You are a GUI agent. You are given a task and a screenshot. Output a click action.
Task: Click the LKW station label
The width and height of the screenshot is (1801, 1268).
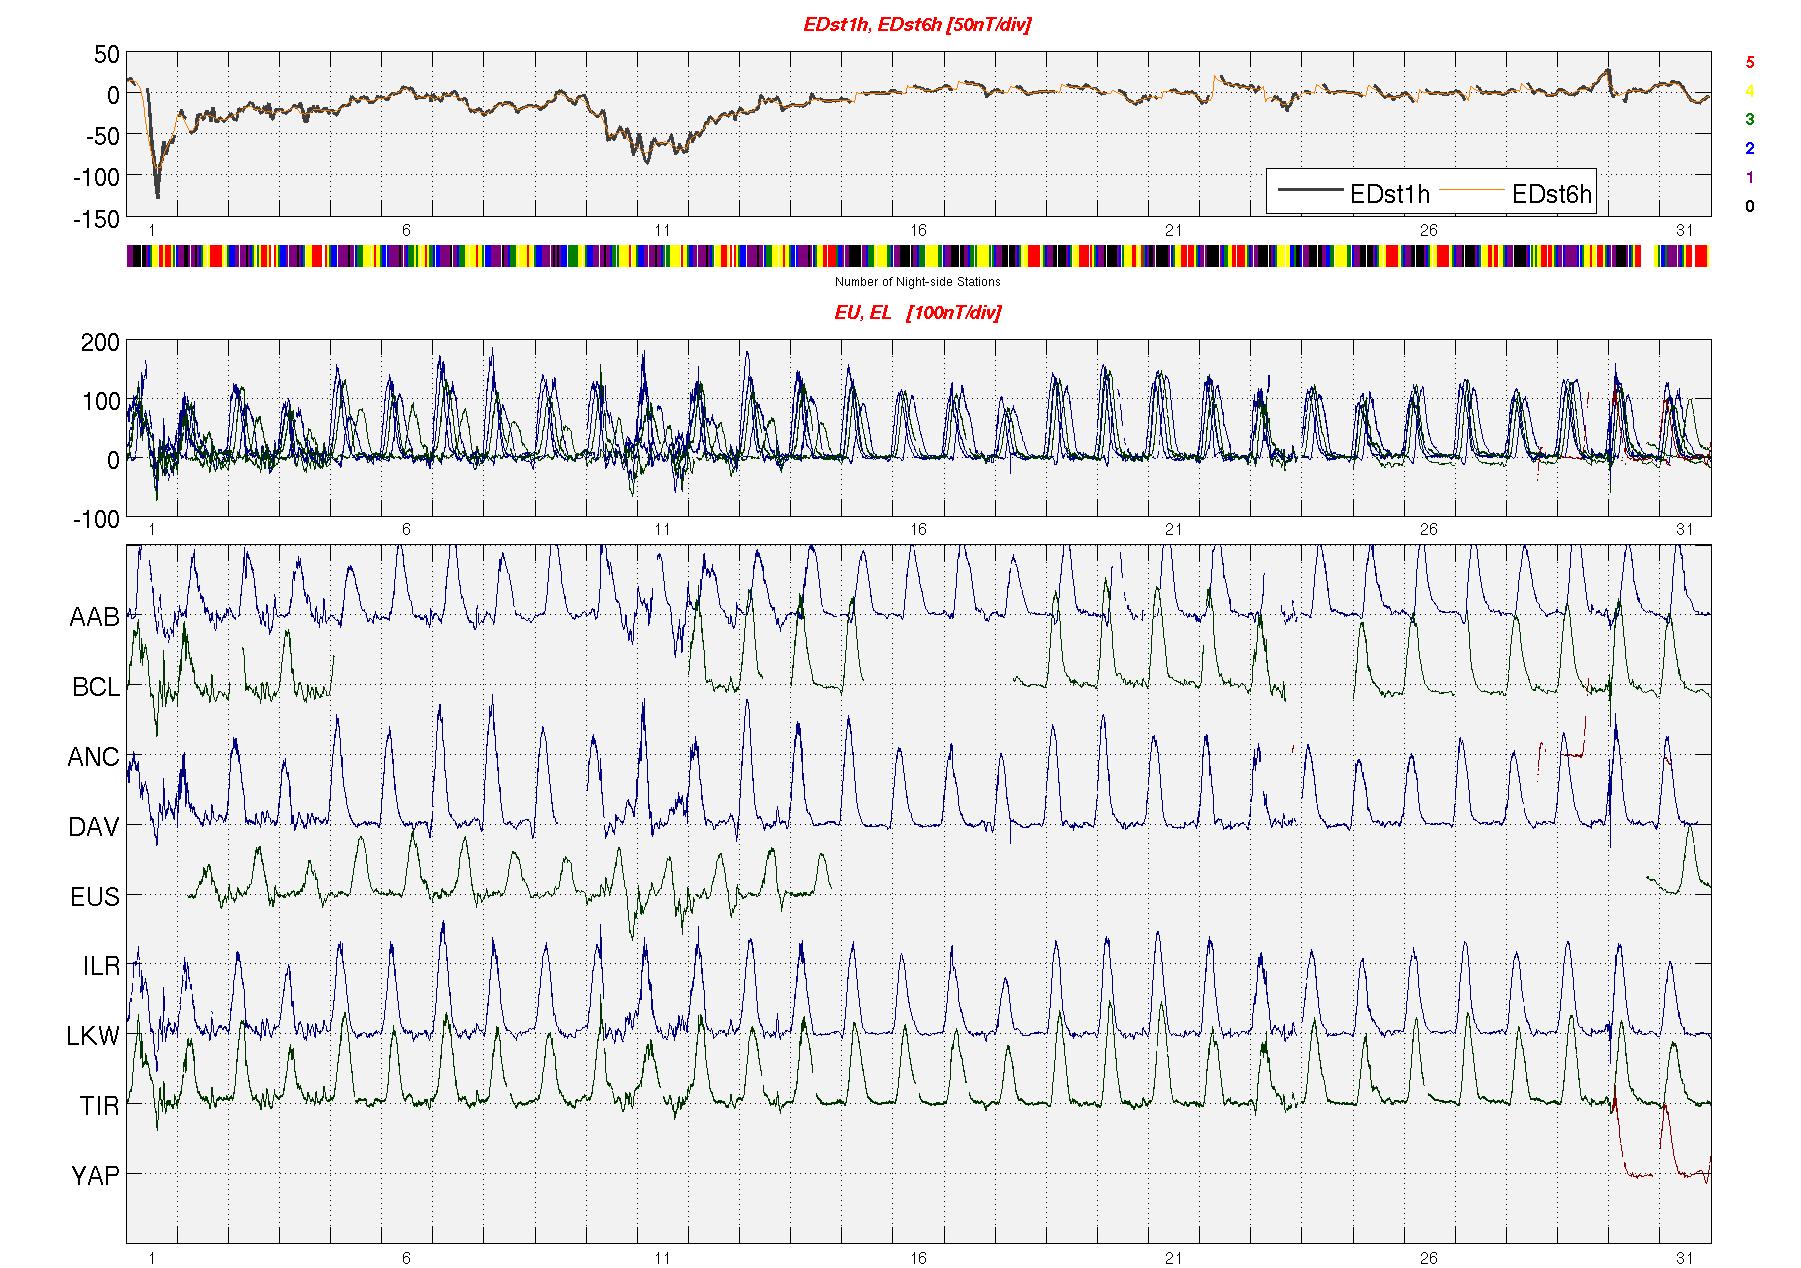[x=93, y=1037]
